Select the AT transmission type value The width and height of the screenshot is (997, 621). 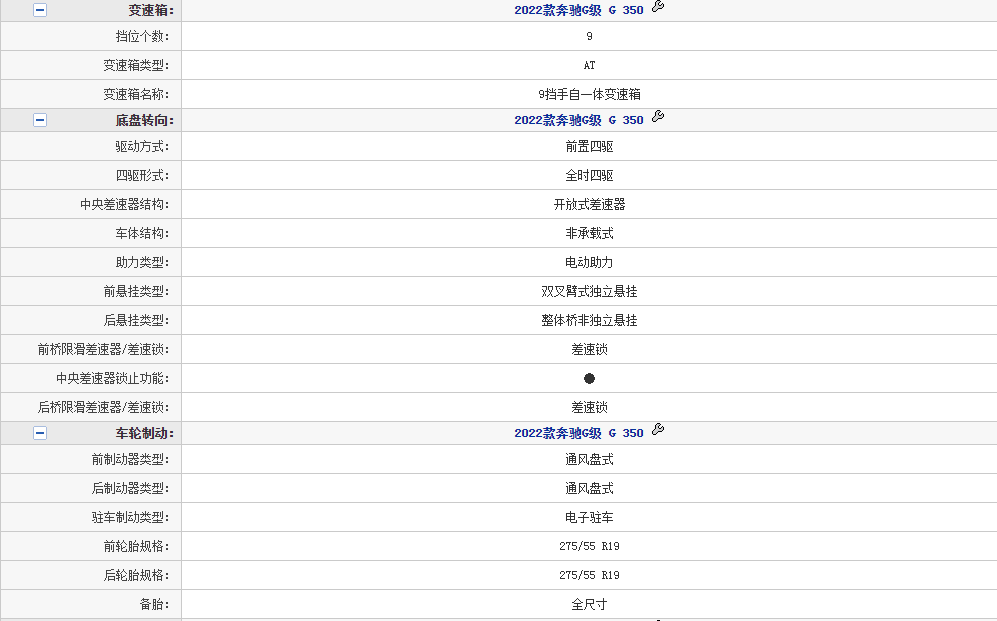pyautogui.click(x=589, y=65)
